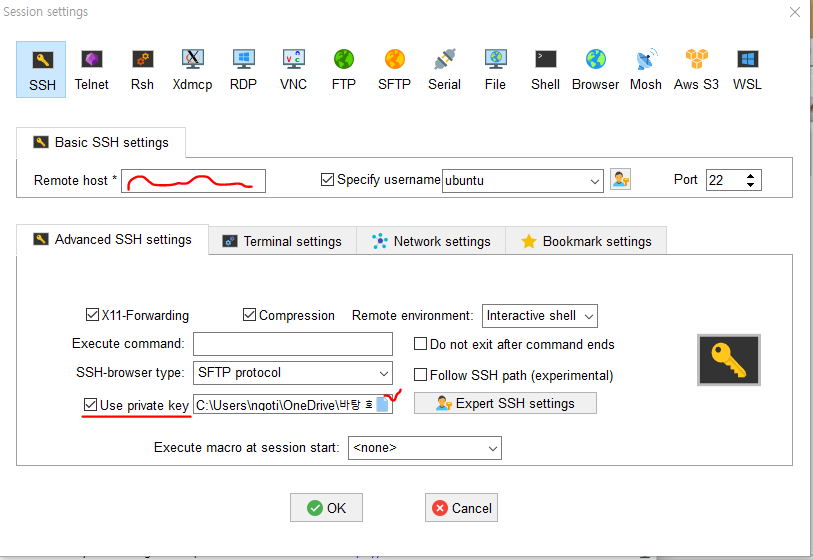Image resolution: width=813 pixels, height=560 pixels.
Task: Select the VNC session icon
Action: coord(293,69)
